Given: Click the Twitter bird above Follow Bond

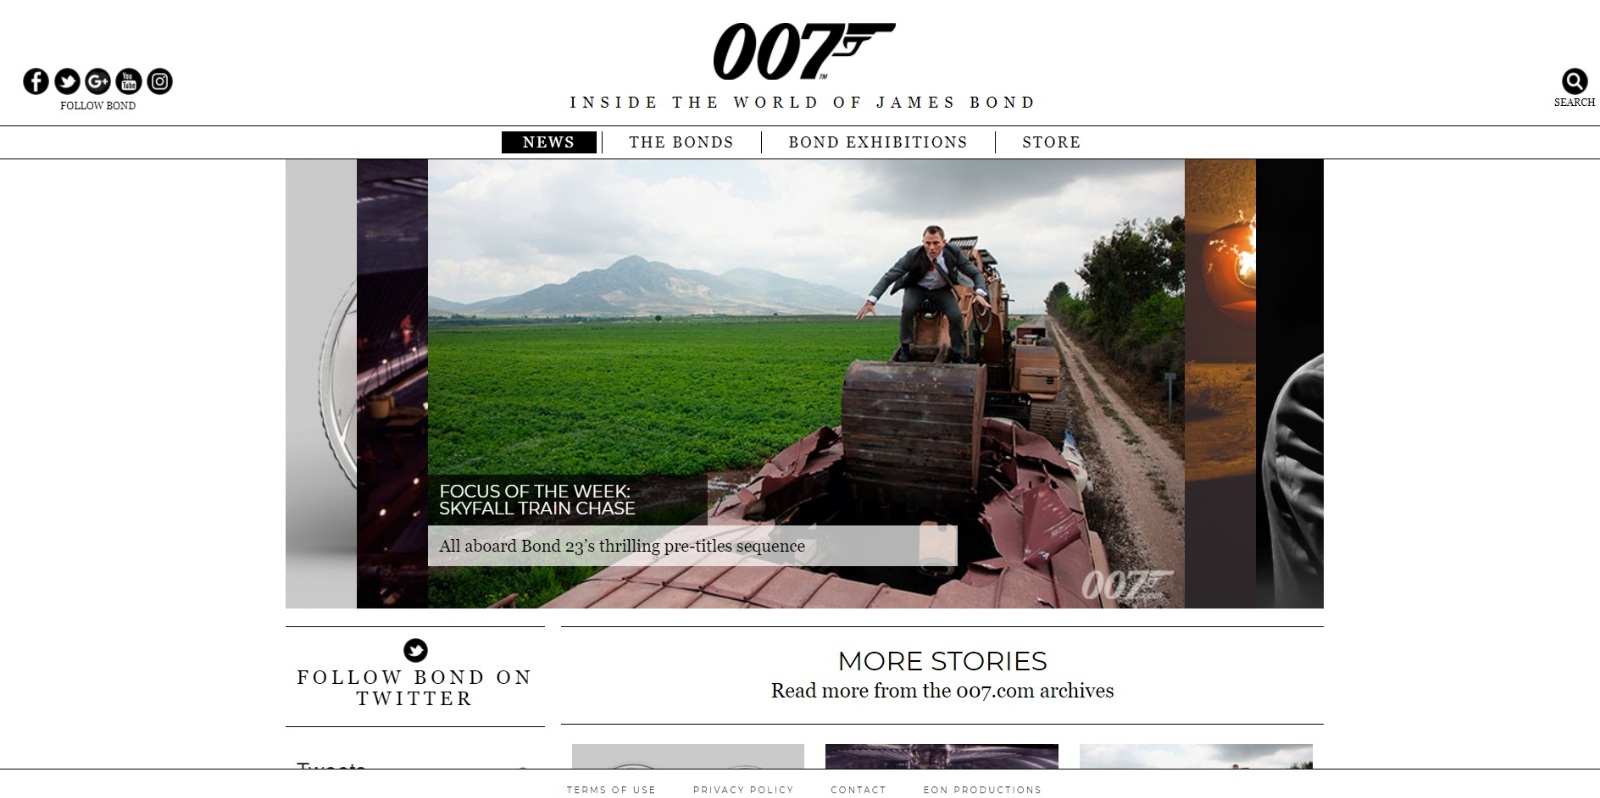Looking at the screenshot, I should coord(415,651).
